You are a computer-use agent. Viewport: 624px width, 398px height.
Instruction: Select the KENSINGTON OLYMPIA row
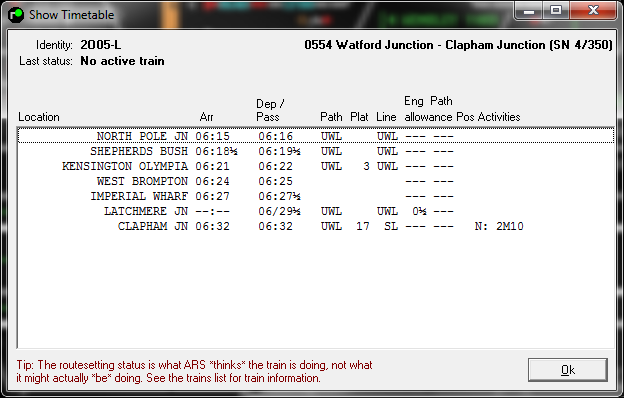[x=316, y=166]
